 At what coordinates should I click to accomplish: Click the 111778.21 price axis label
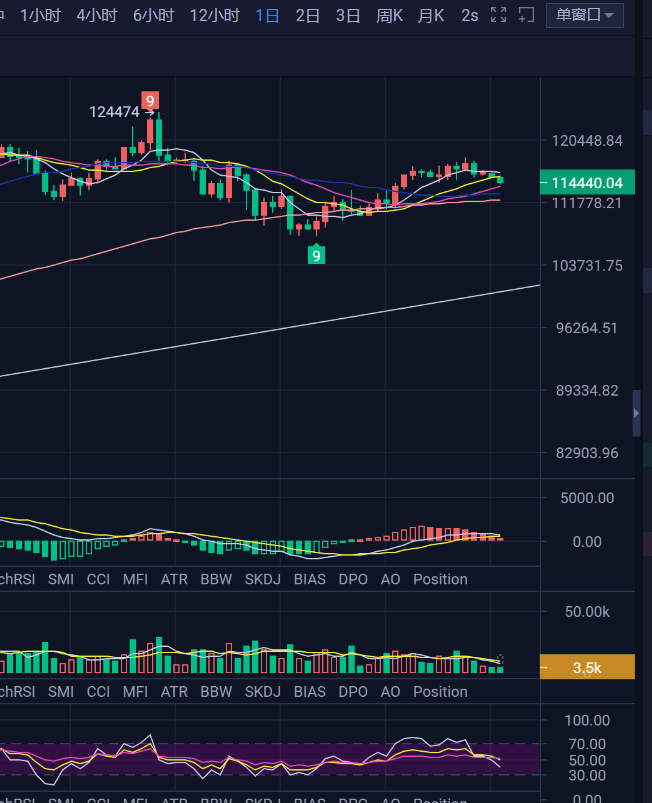(x=587, y=203)
